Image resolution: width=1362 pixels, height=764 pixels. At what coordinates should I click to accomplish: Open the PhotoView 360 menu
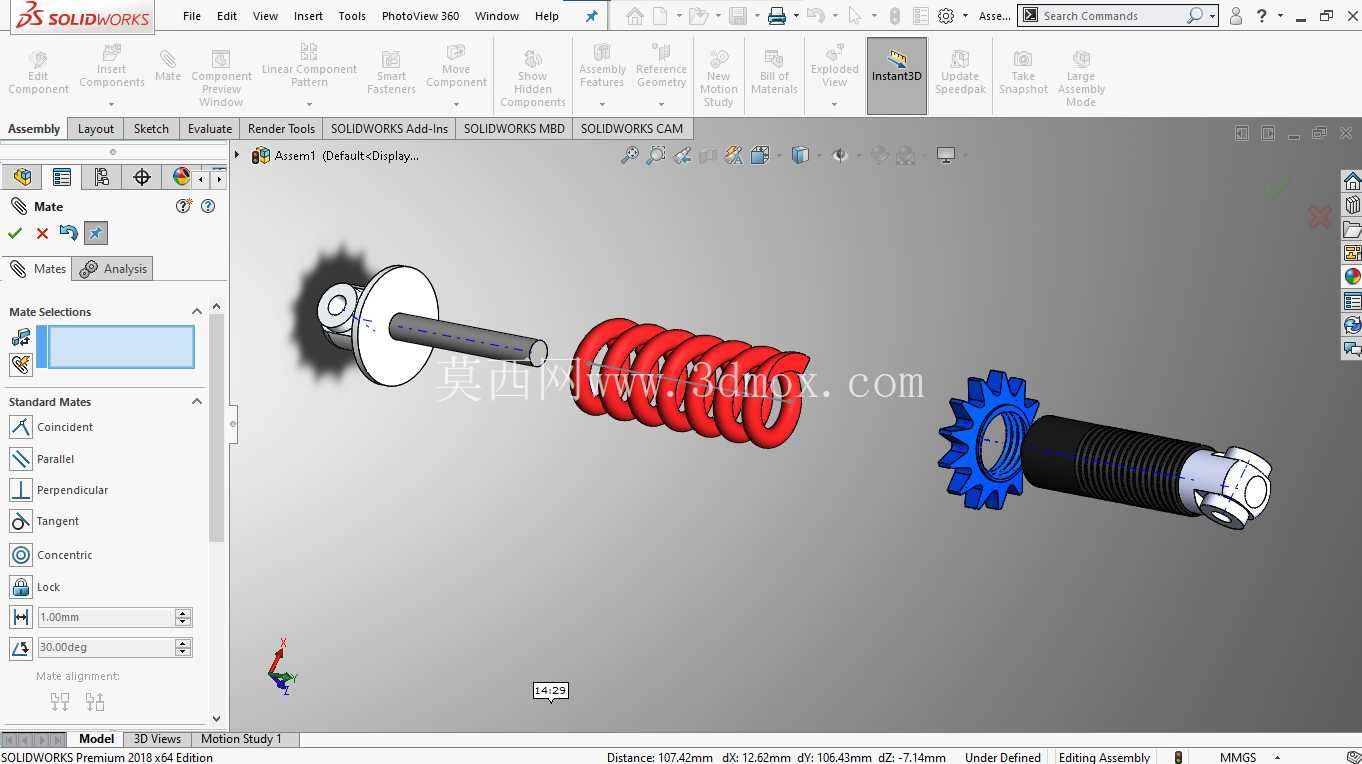click(x=421, y=16)
